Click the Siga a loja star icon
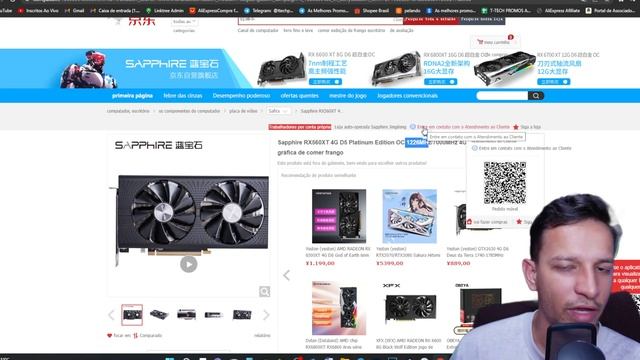Screen dimensions: 640x360 [x=516, y=127]
